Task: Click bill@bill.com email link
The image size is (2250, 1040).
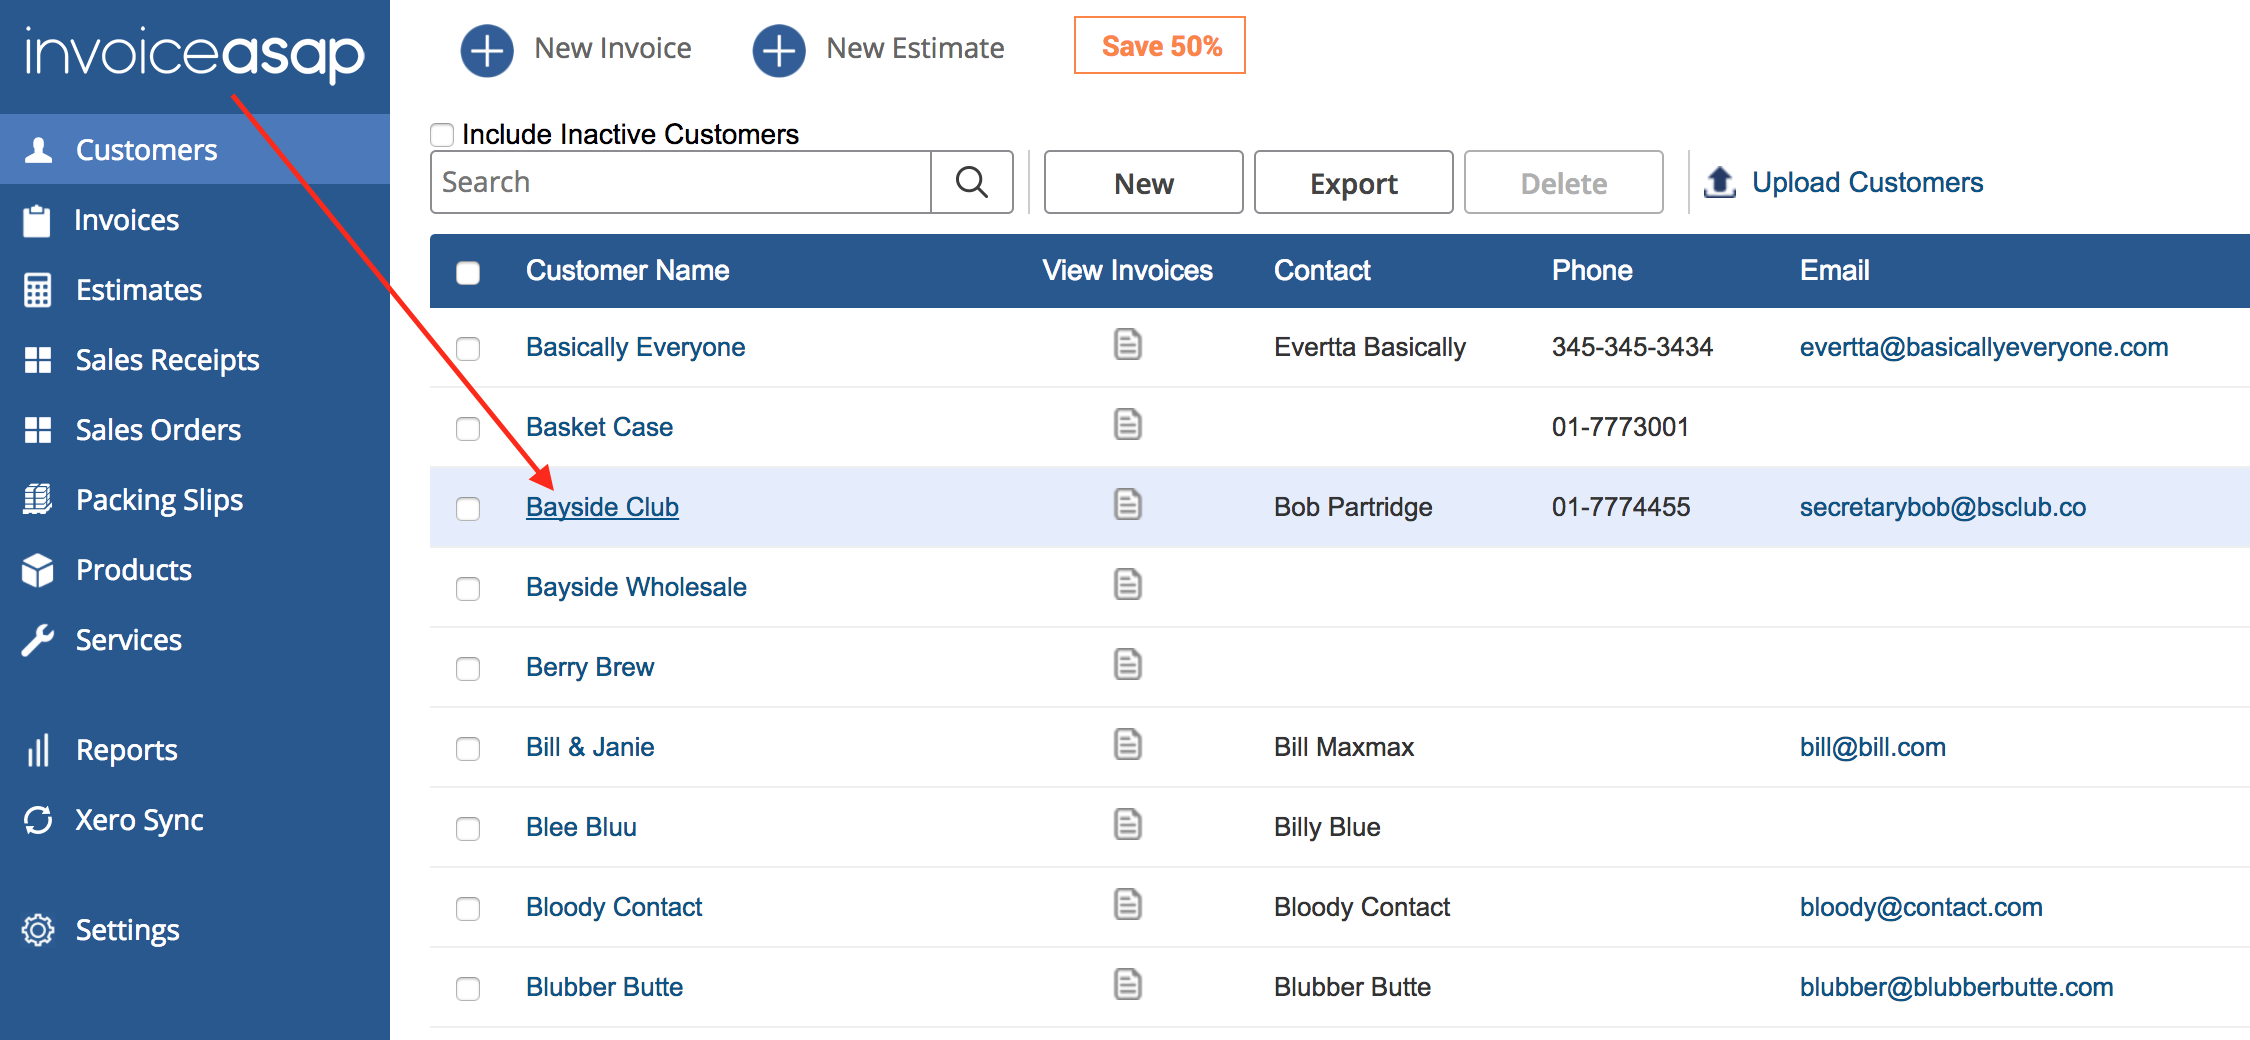Action: pos(1873,747)
